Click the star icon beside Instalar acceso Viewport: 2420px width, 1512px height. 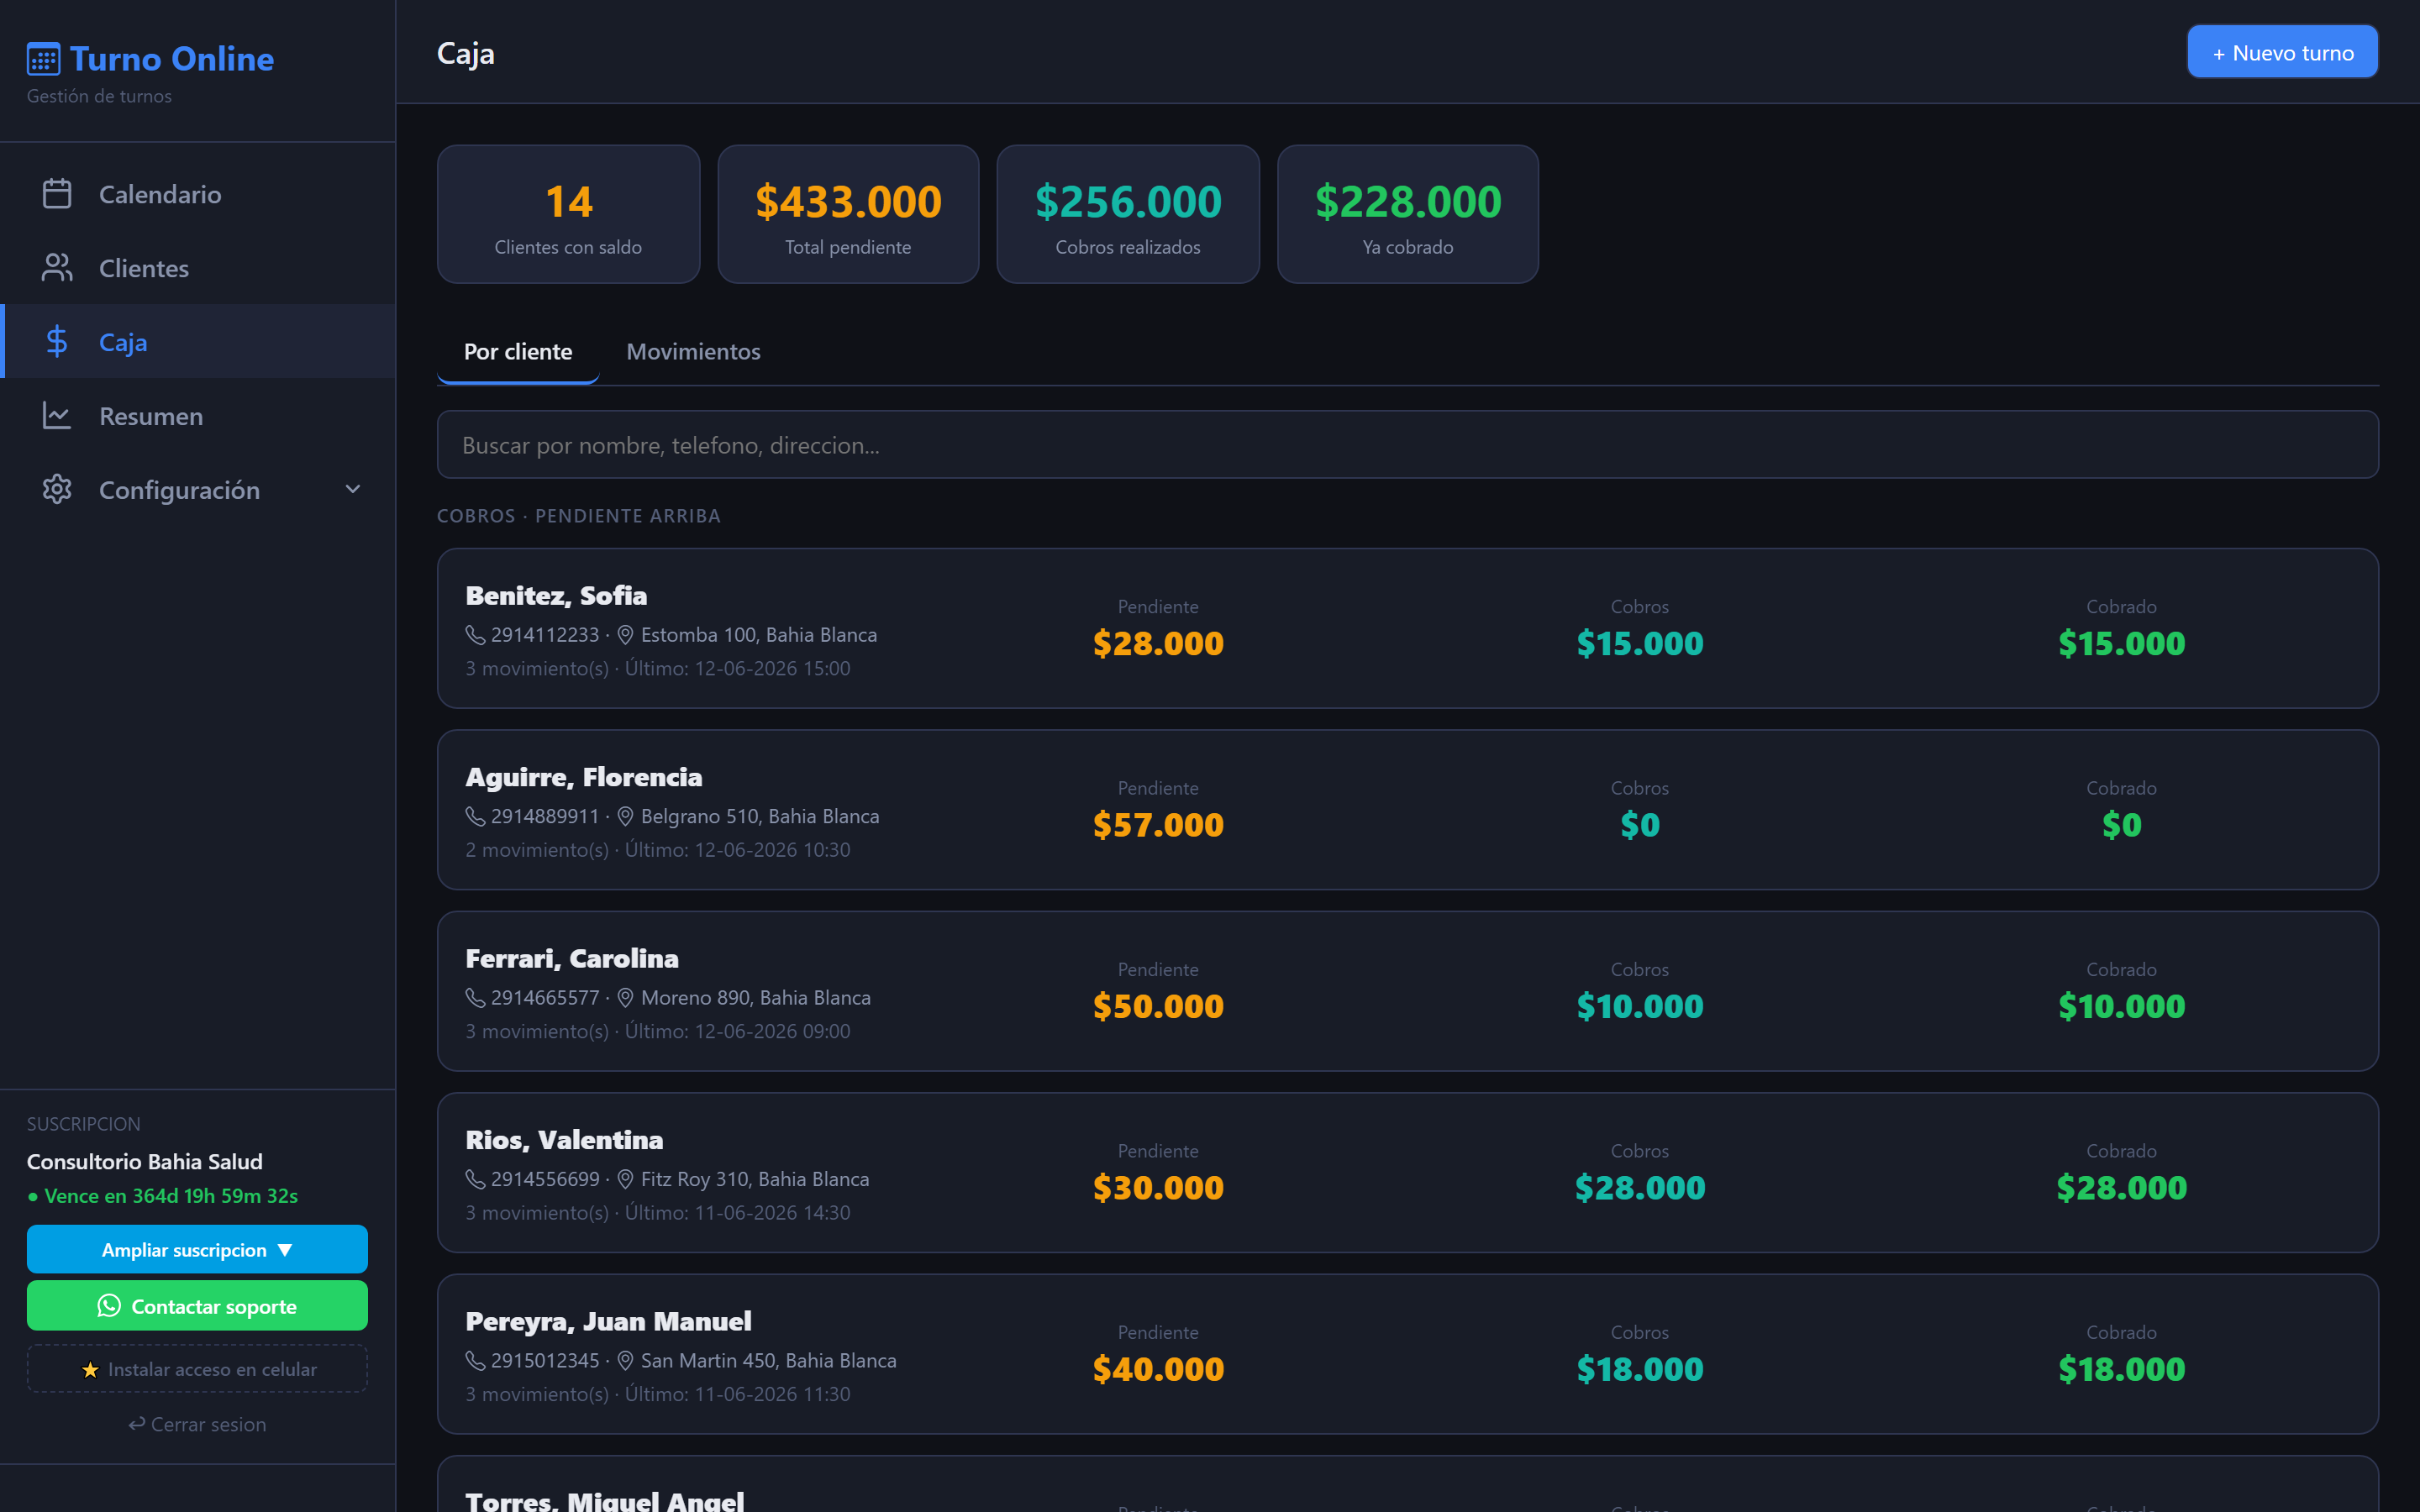click(90, 1370)
